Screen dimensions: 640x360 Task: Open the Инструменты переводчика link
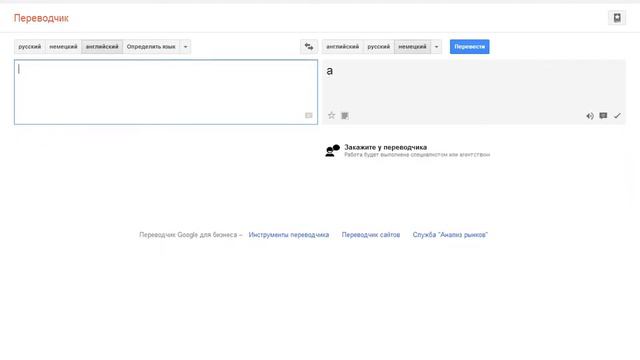tap(289, 235)
